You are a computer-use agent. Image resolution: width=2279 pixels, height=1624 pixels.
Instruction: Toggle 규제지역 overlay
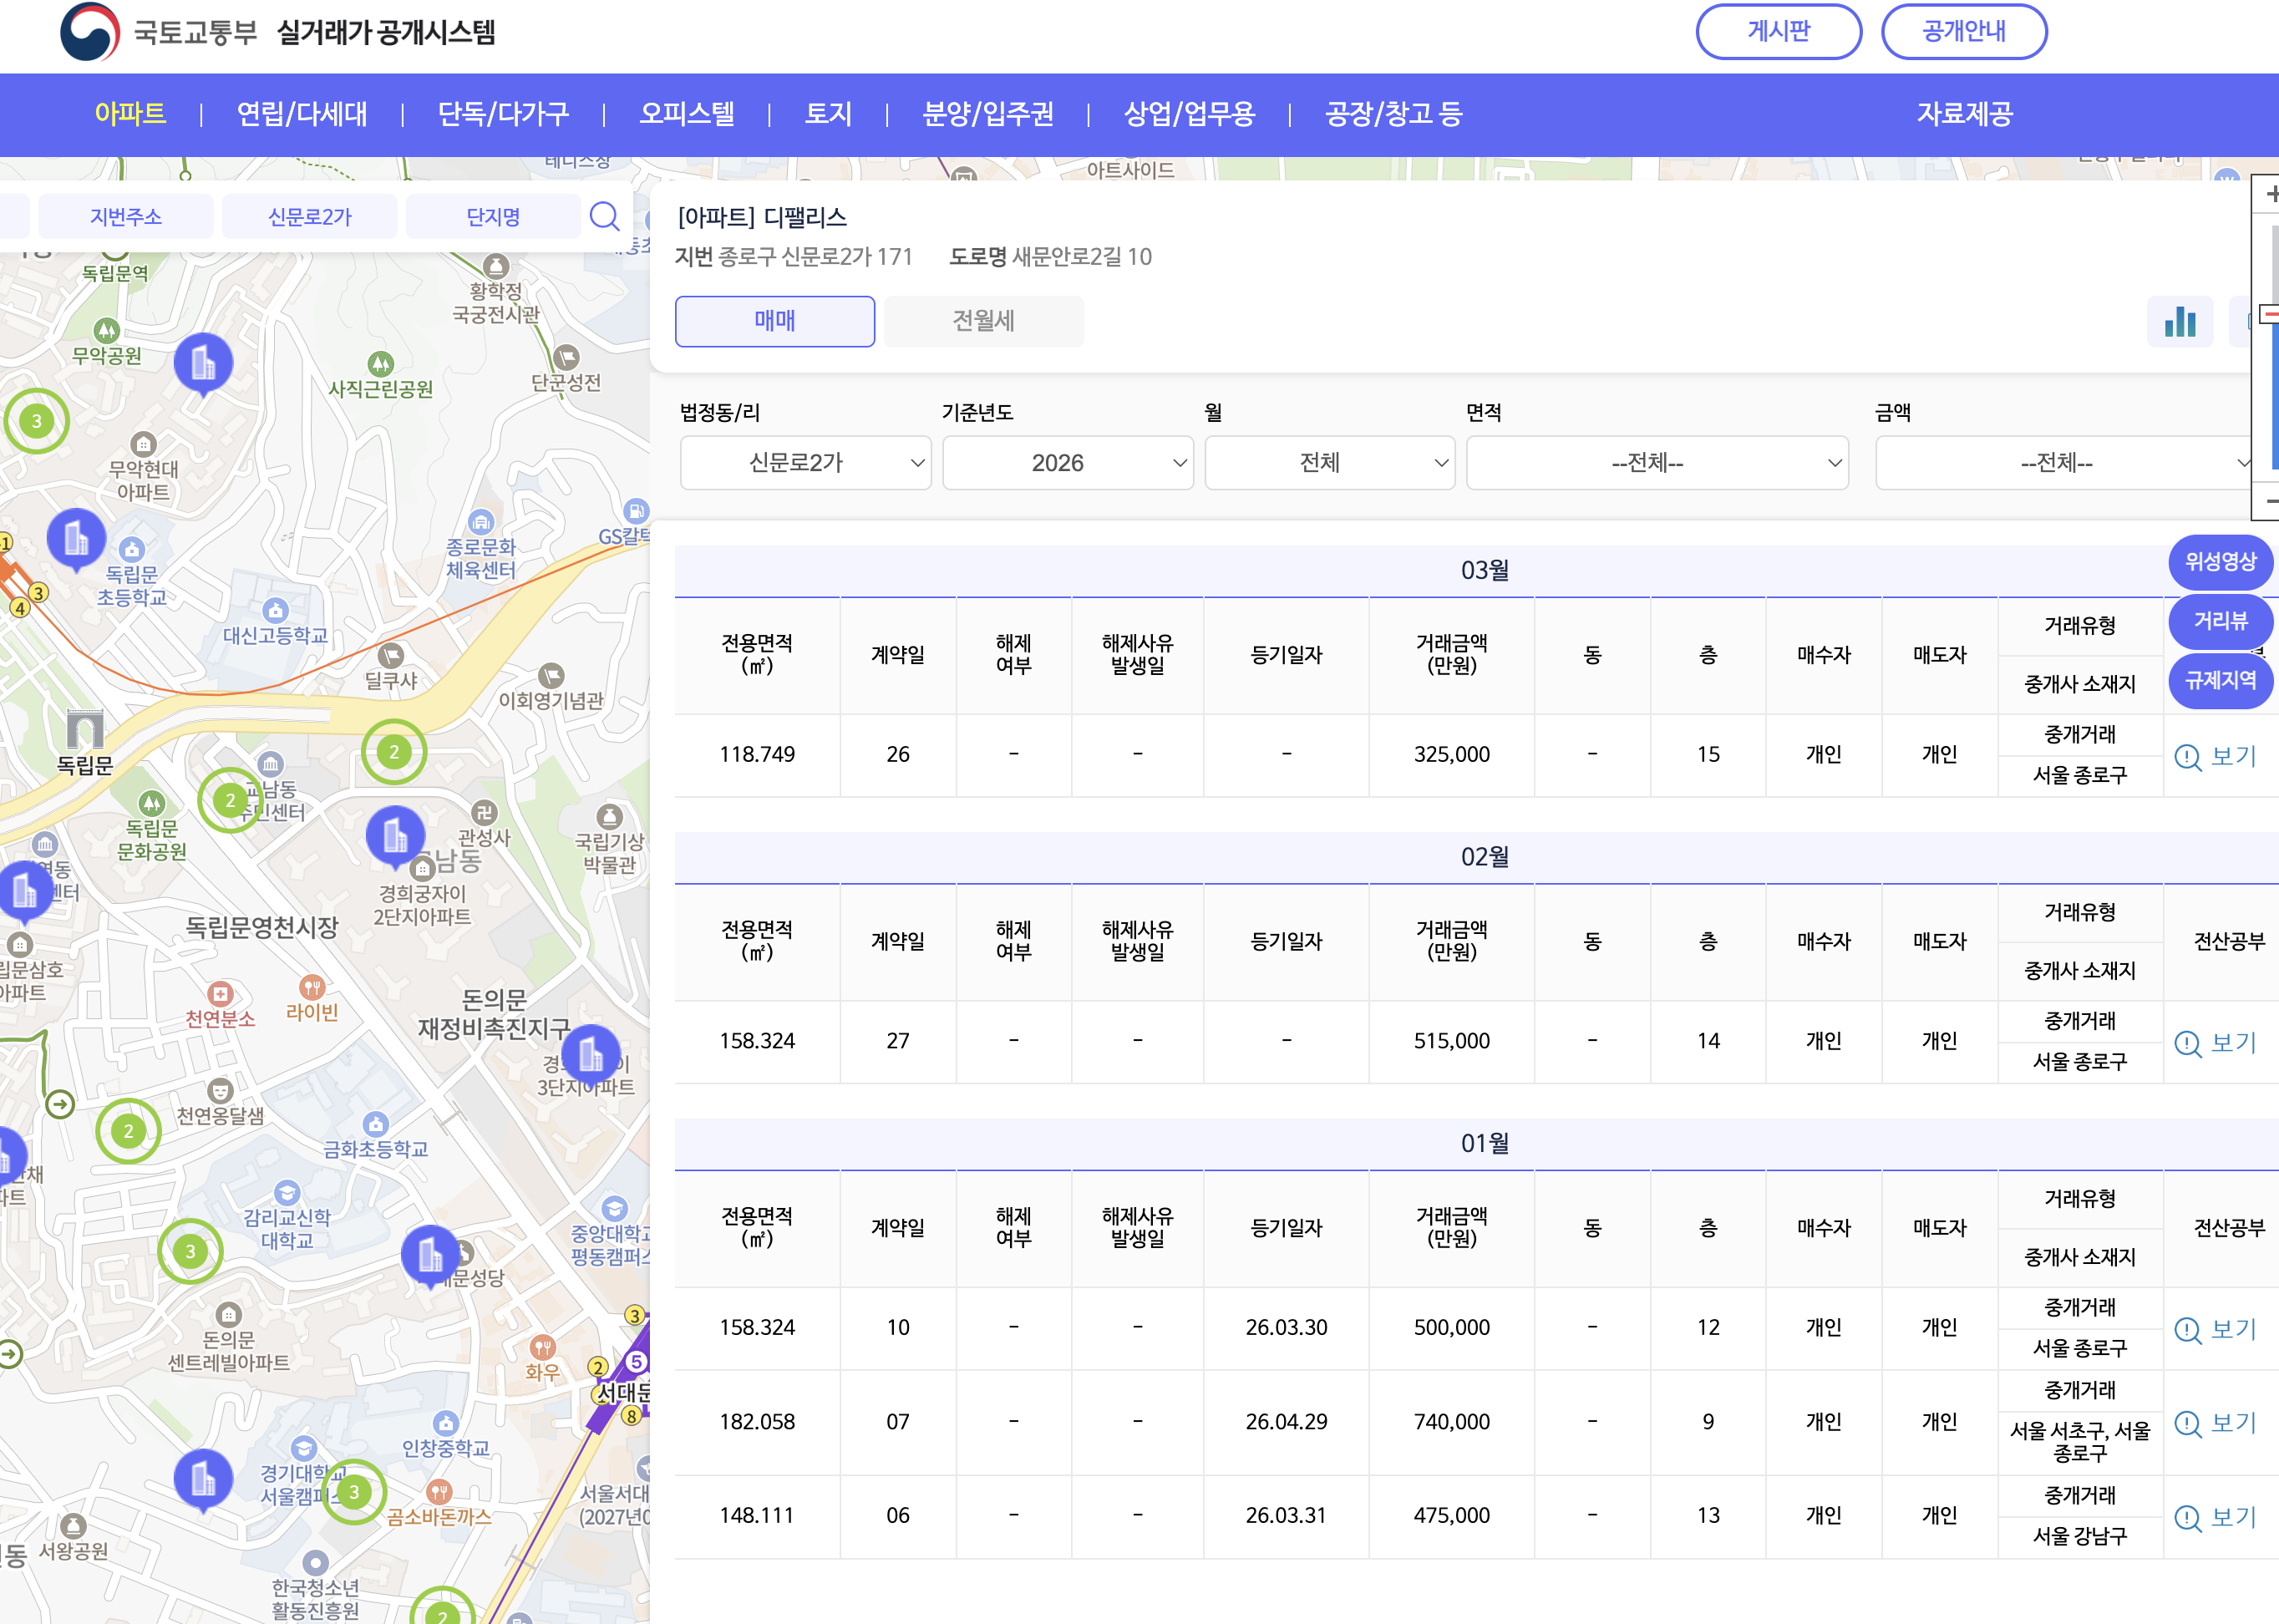point(2220,681)
